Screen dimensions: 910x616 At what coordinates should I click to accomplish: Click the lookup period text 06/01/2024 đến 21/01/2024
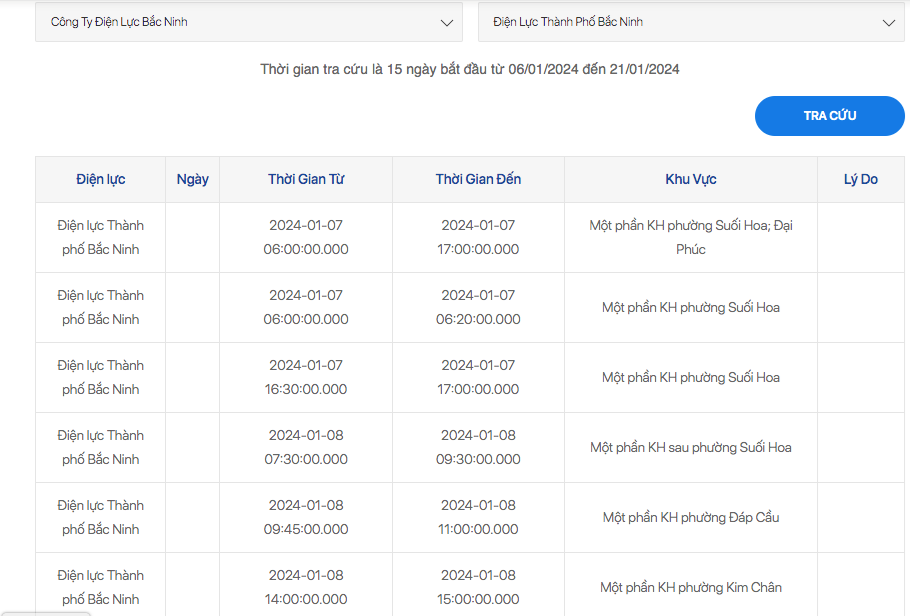(x=594, y=69)
